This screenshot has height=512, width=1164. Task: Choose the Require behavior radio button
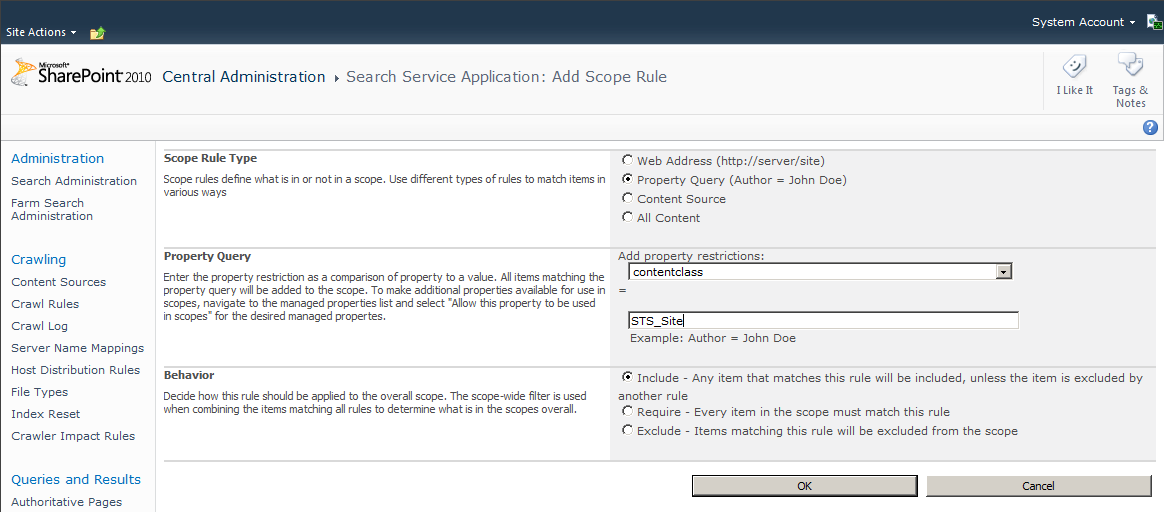628,410
